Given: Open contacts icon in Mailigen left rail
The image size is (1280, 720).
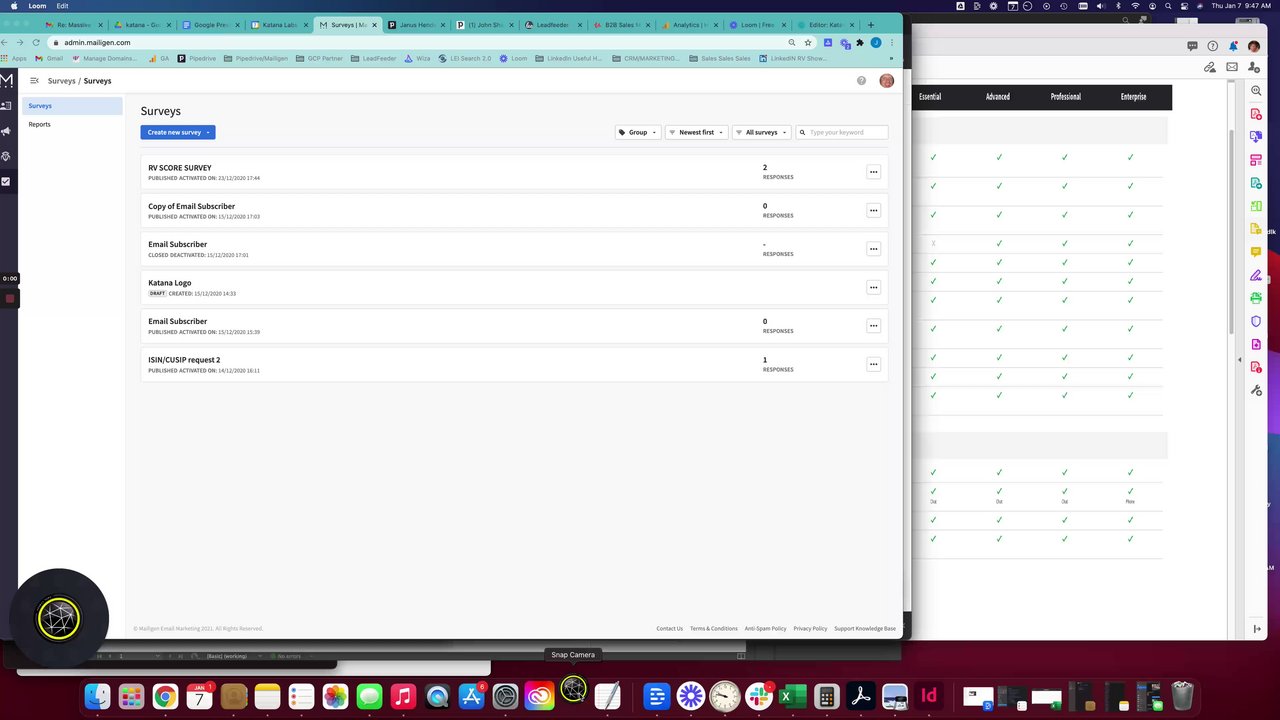Looking at the screenshot, I should pos(6,105).
